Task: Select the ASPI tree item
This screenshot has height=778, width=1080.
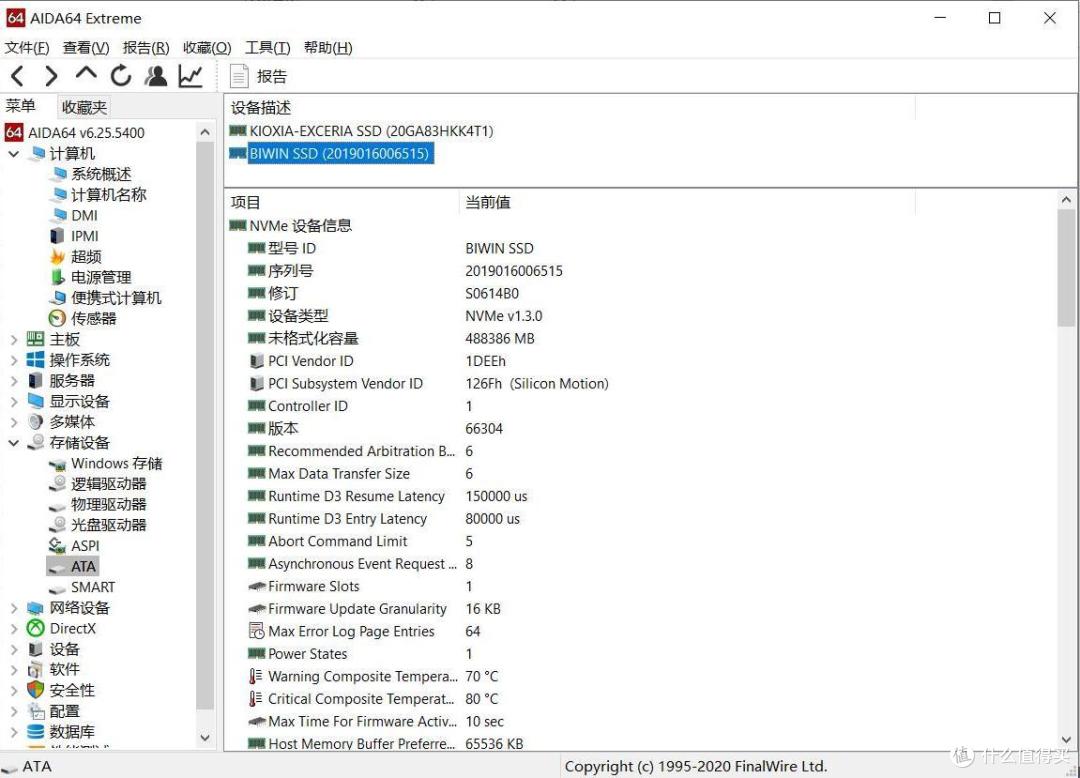Action: click(76, 546)
